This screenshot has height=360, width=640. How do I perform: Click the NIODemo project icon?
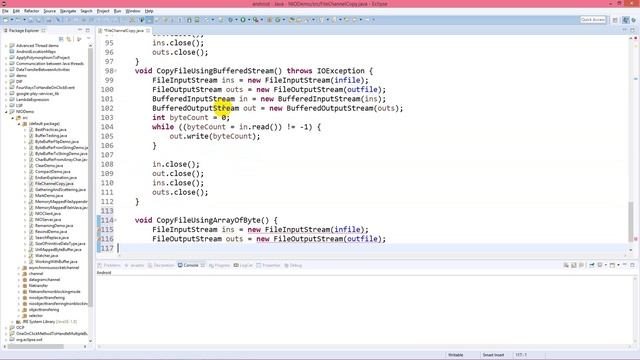point(12,111)
